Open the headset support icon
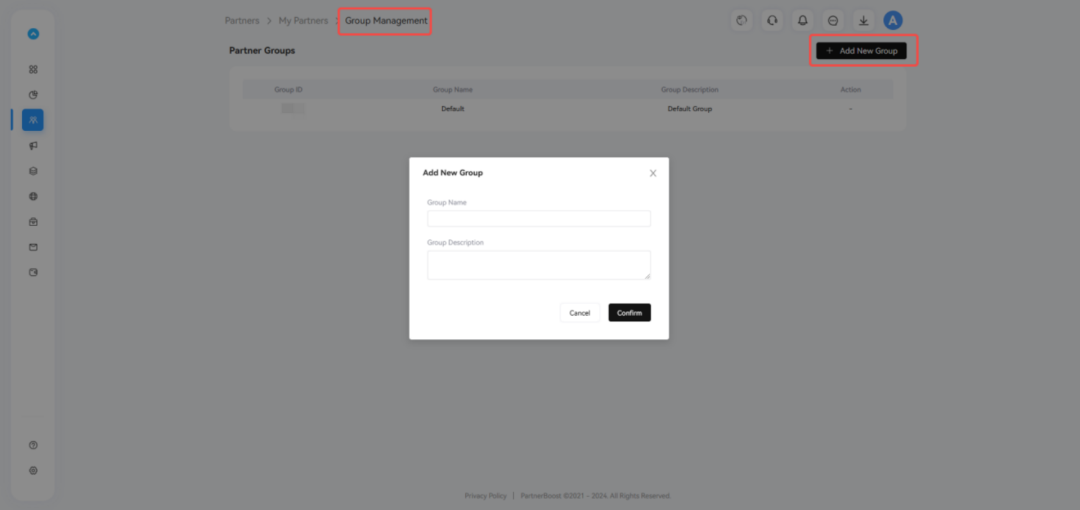The height and width of the screenshot is (510, 1080). pyautogui.click(x=772, y=21)
